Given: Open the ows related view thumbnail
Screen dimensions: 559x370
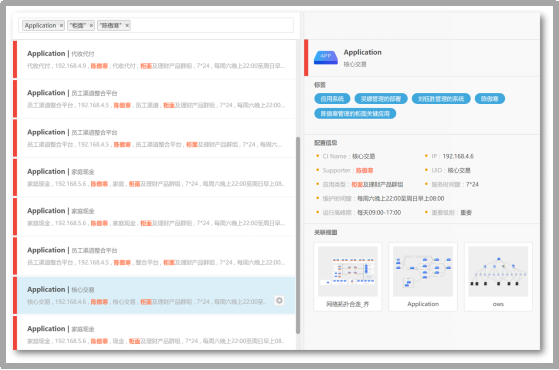Looking at the screenshot, I should [x=498, y=277].
